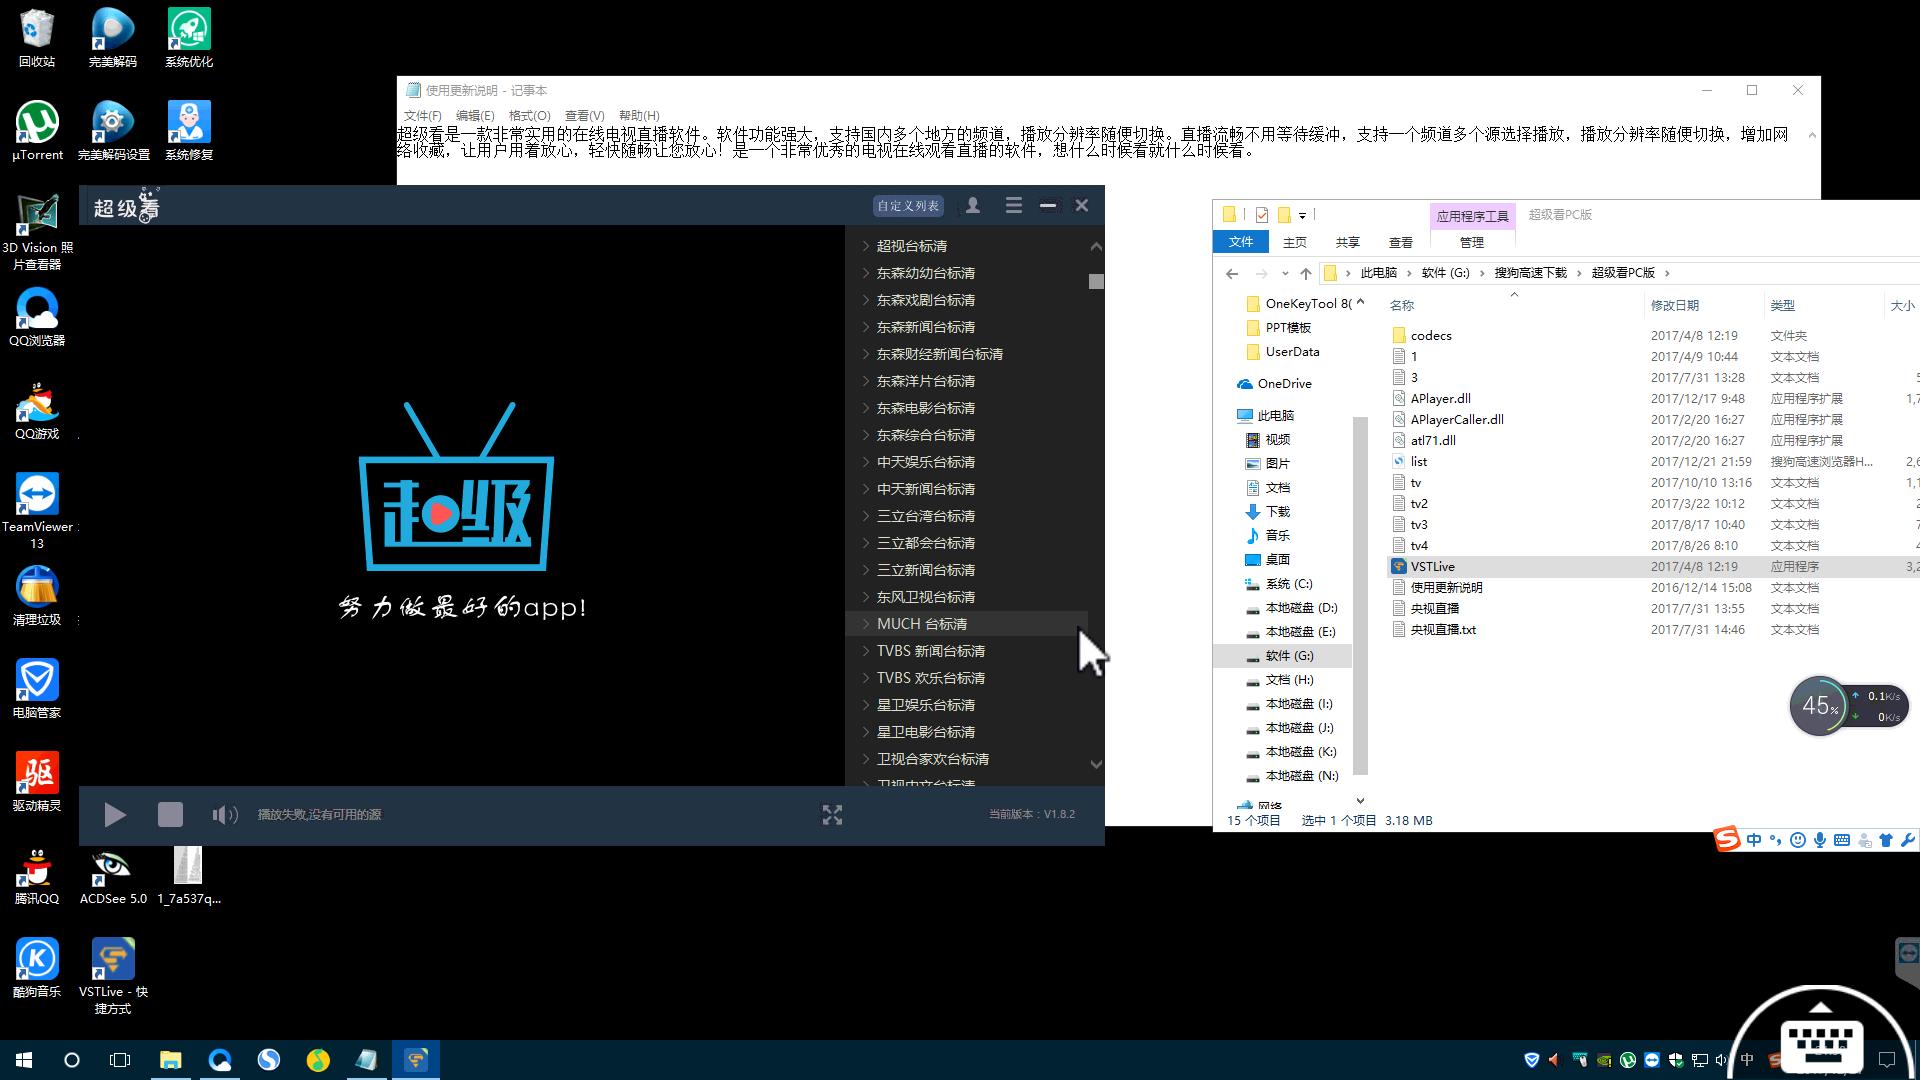Toggle fullscreen mode in the player

(832, 815)
